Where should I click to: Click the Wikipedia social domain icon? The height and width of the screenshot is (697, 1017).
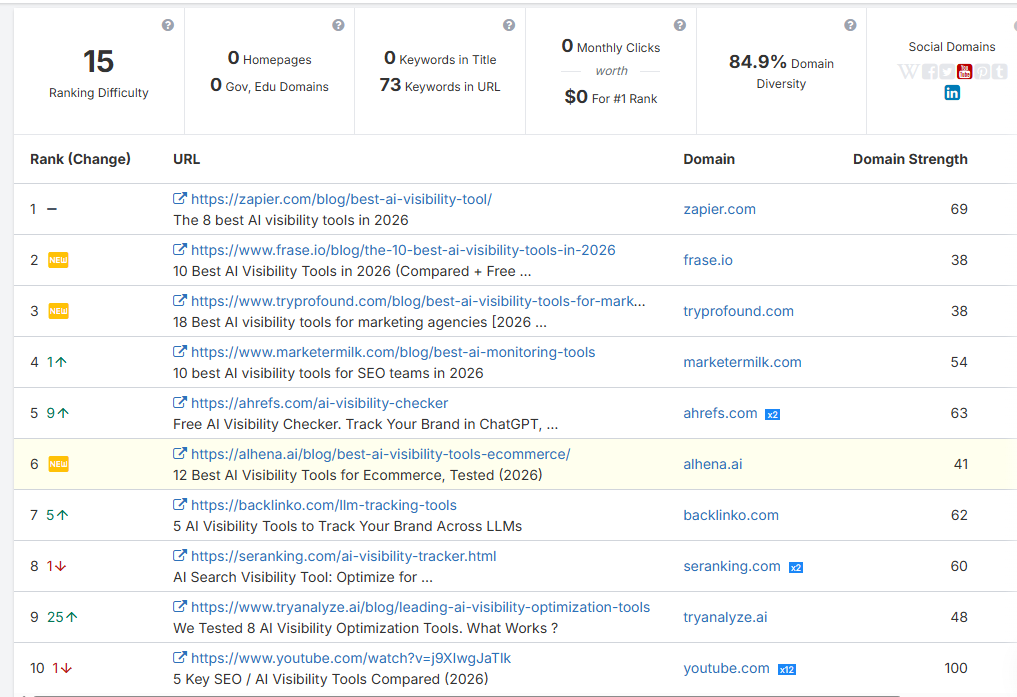pos(908,71)
